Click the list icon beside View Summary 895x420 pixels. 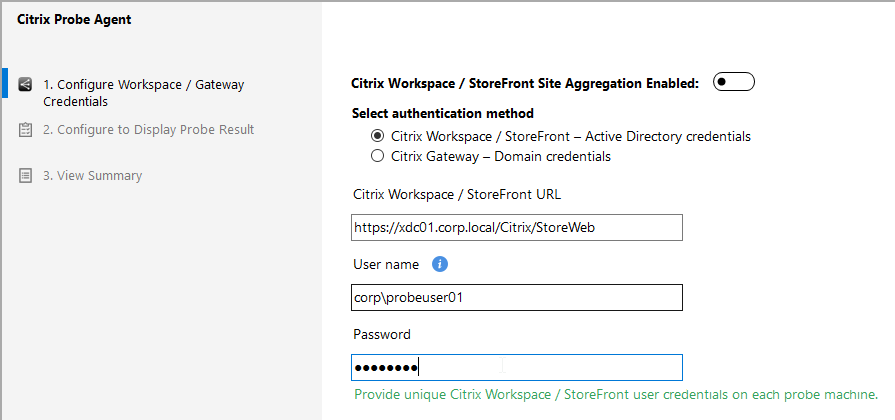point(25,175)
